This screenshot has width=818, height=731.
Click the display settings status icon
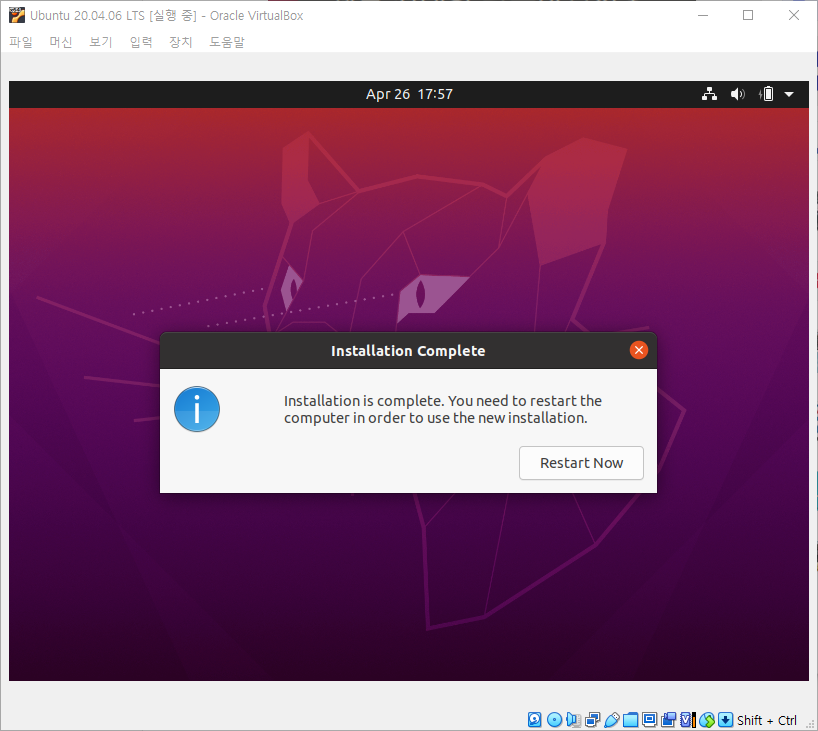click(649, 720)
